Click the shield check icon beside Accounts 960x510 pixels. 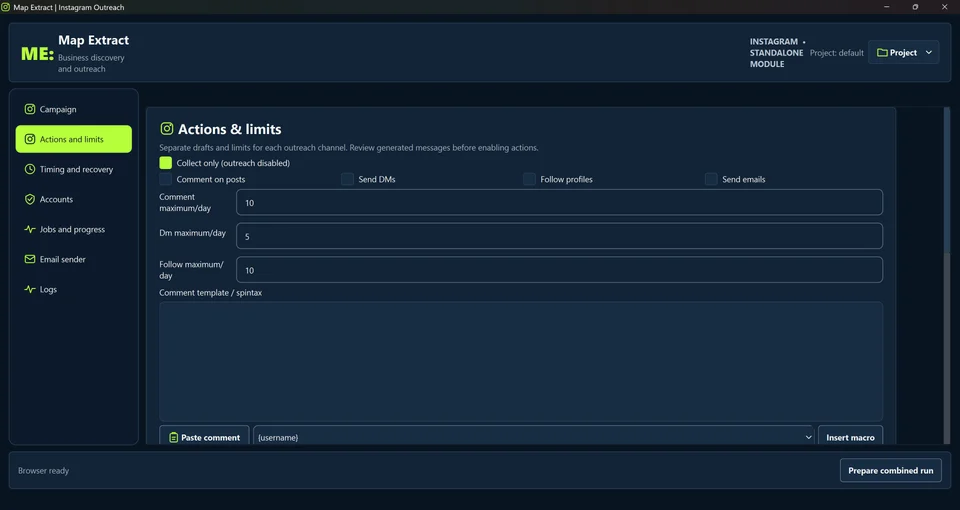29,199
